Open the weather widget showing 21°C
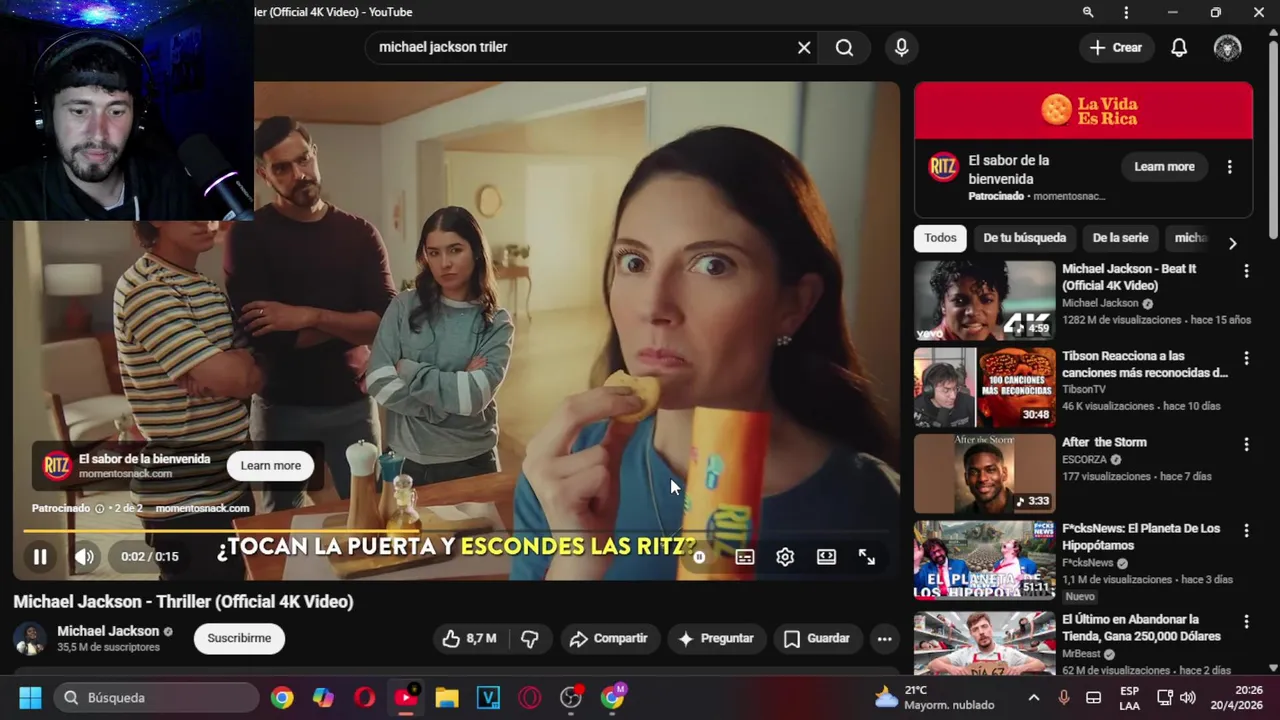Screen dimensions: 1280x720 934,697
